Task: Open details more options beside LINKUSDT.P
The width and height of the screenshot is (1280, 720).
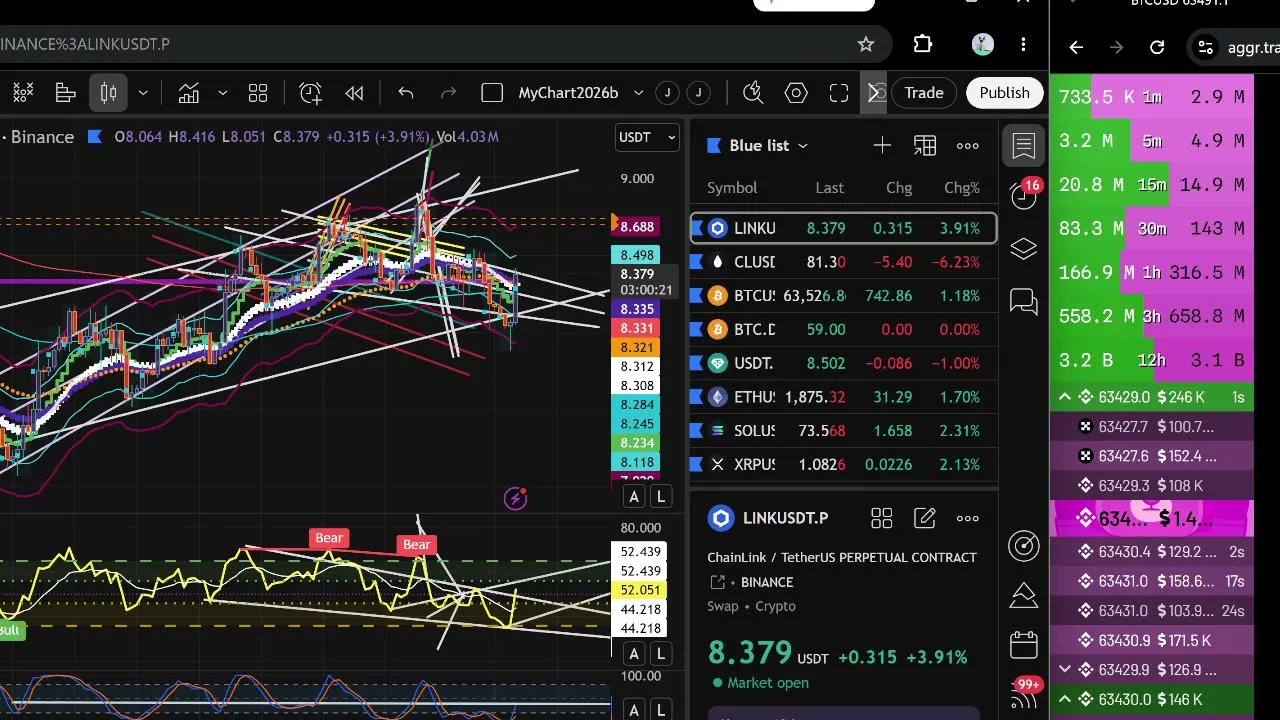Action: point(968,518)
